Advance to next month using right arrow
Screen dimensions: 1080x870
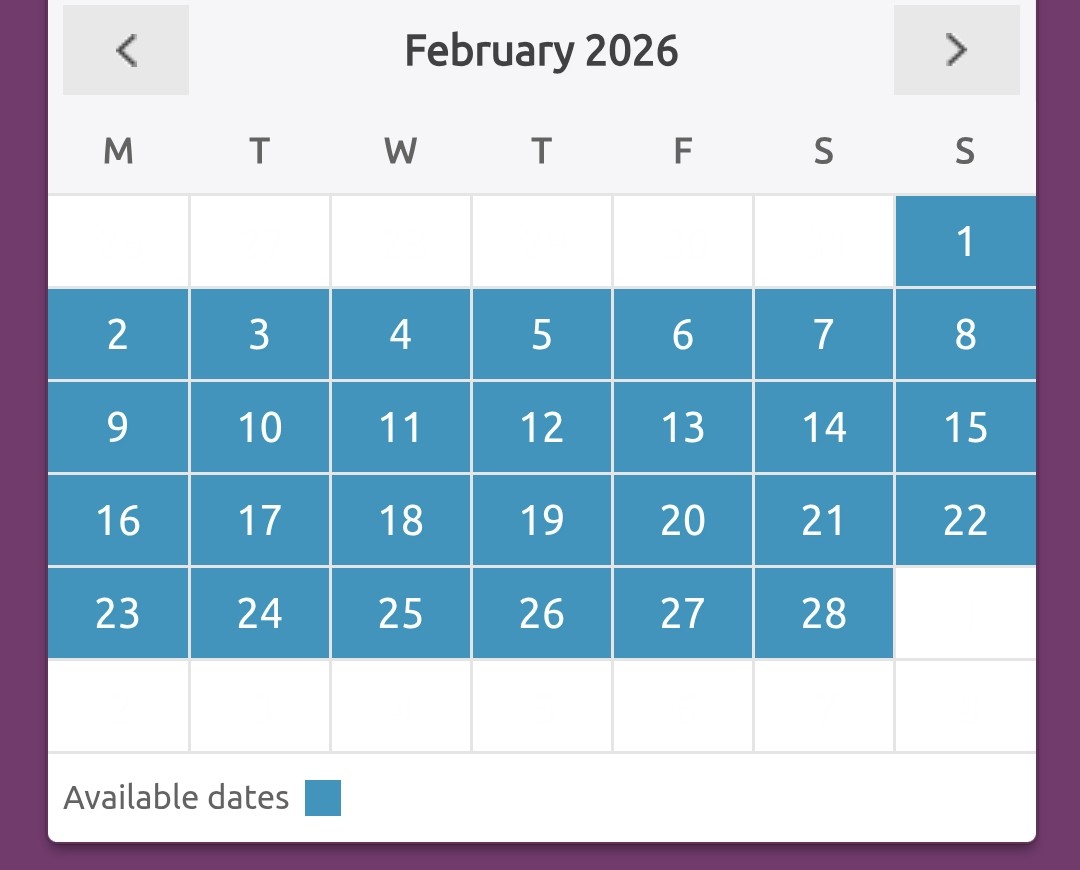click(956, 50)
